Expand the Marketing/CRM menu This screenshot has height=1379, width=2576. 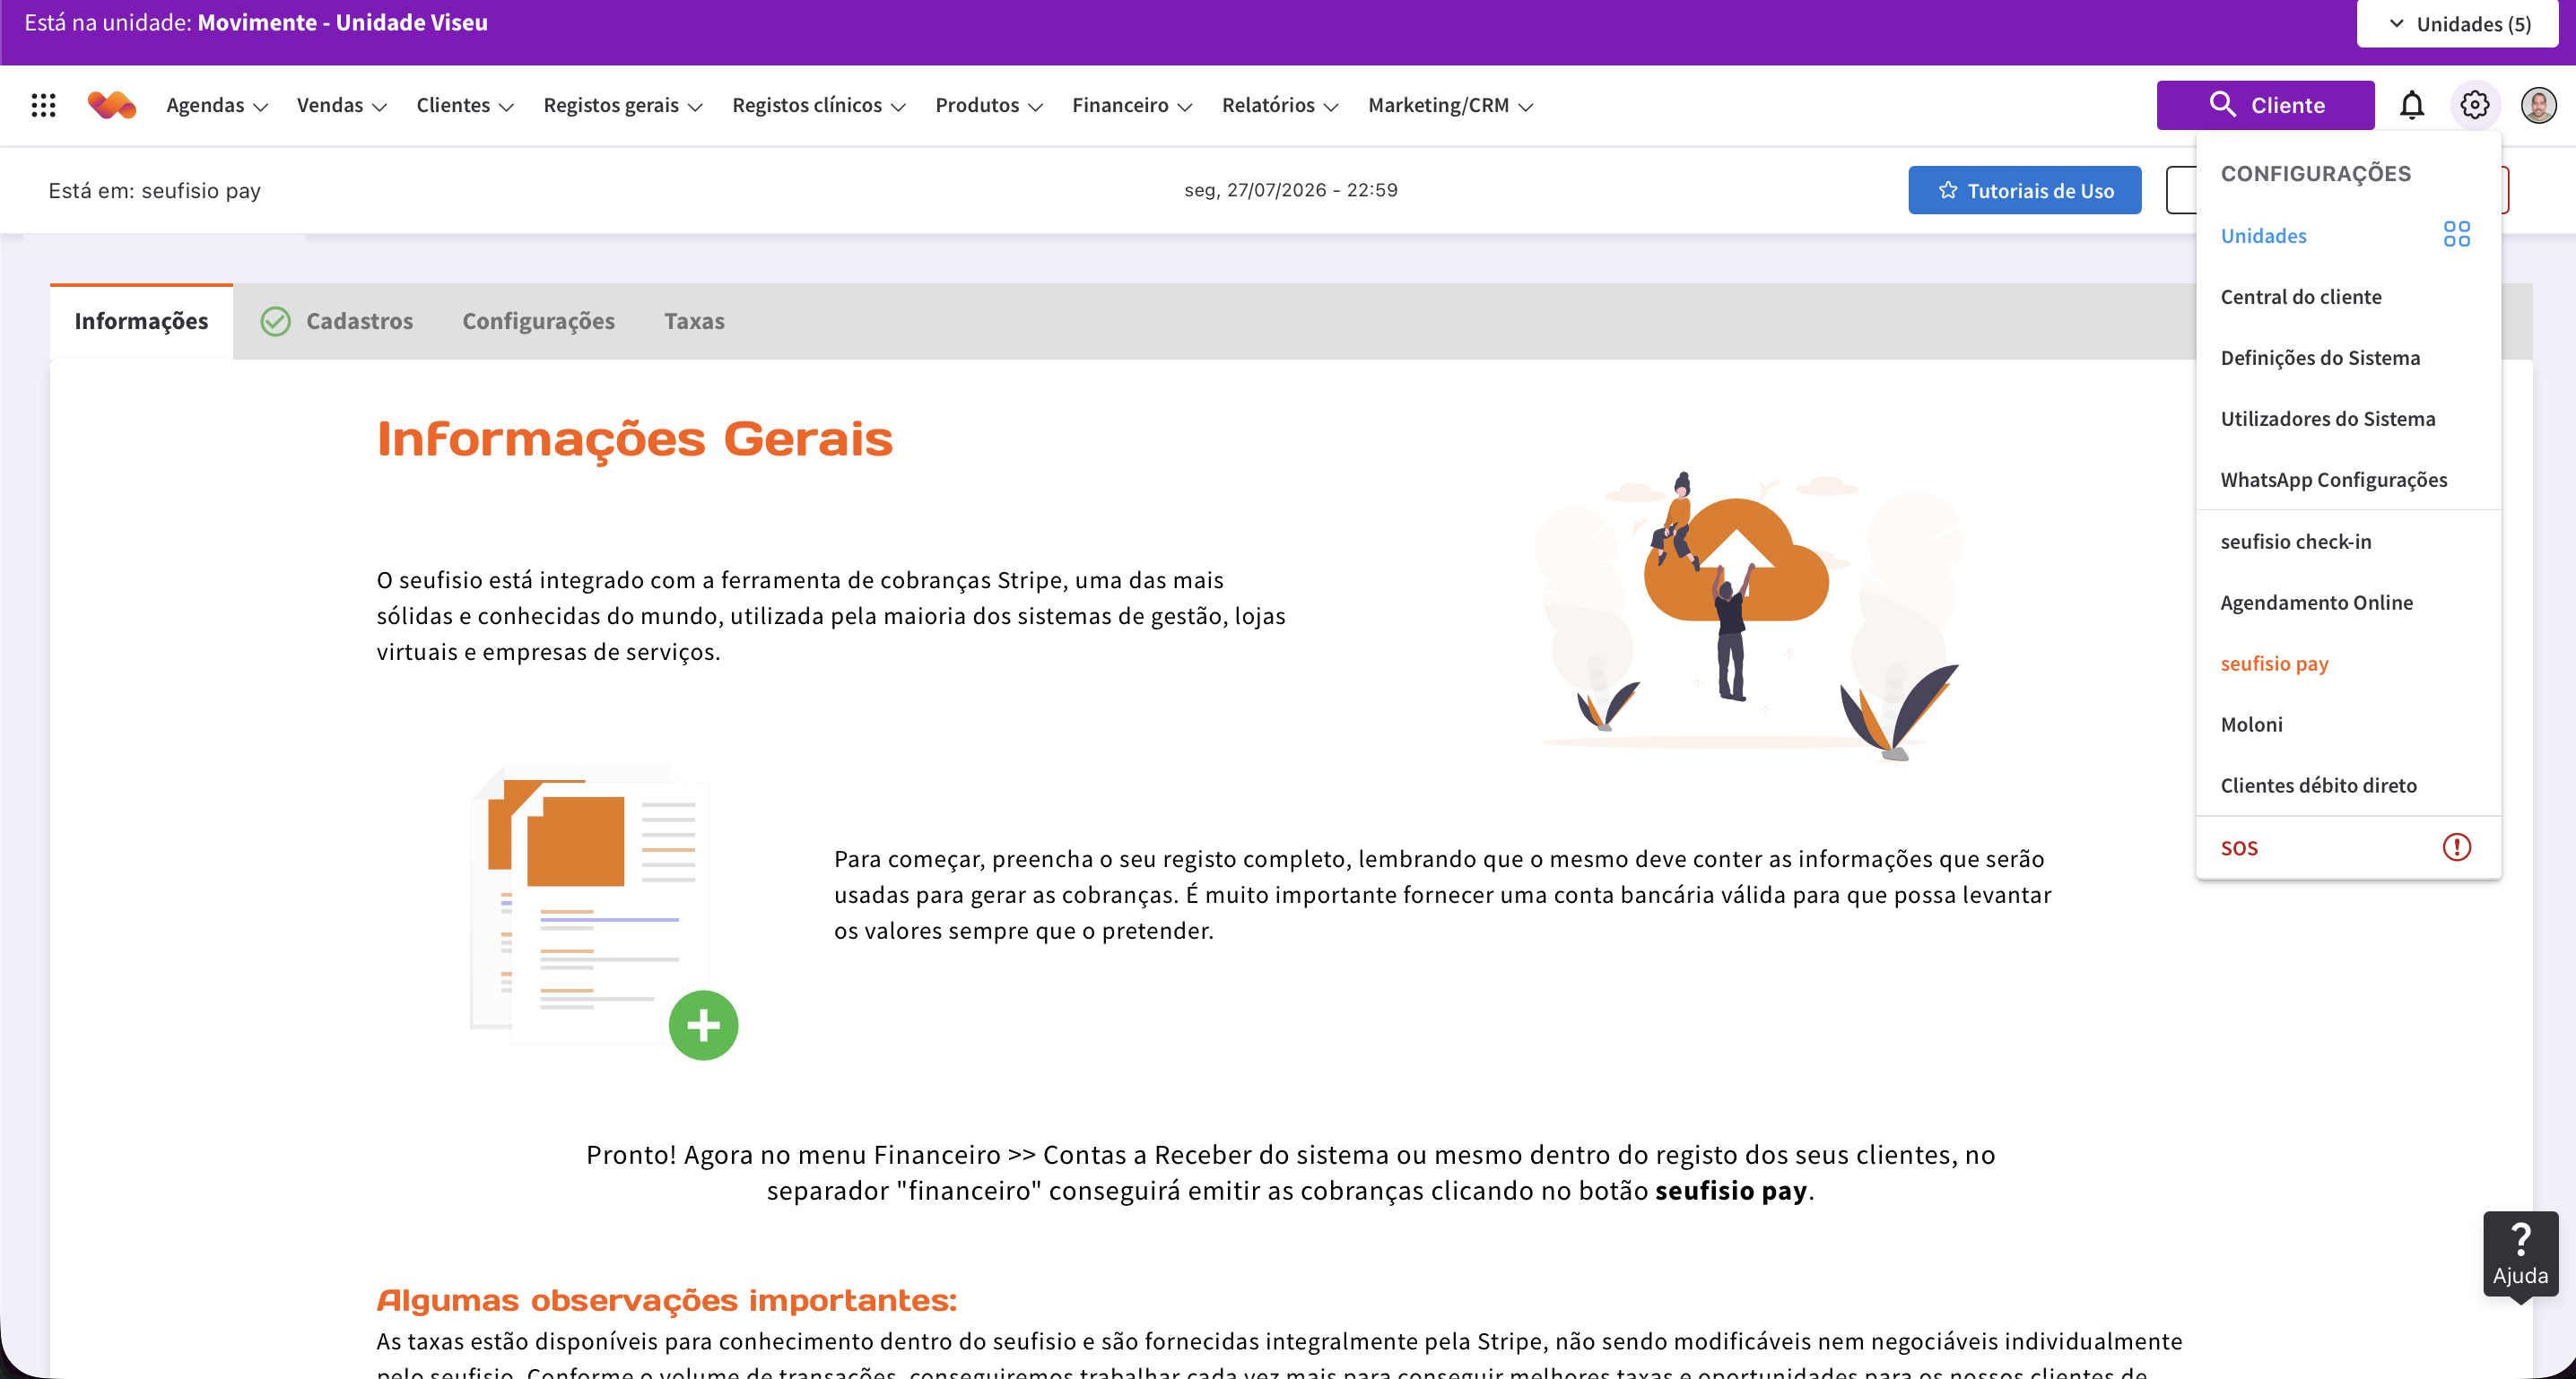(1450, 105)
